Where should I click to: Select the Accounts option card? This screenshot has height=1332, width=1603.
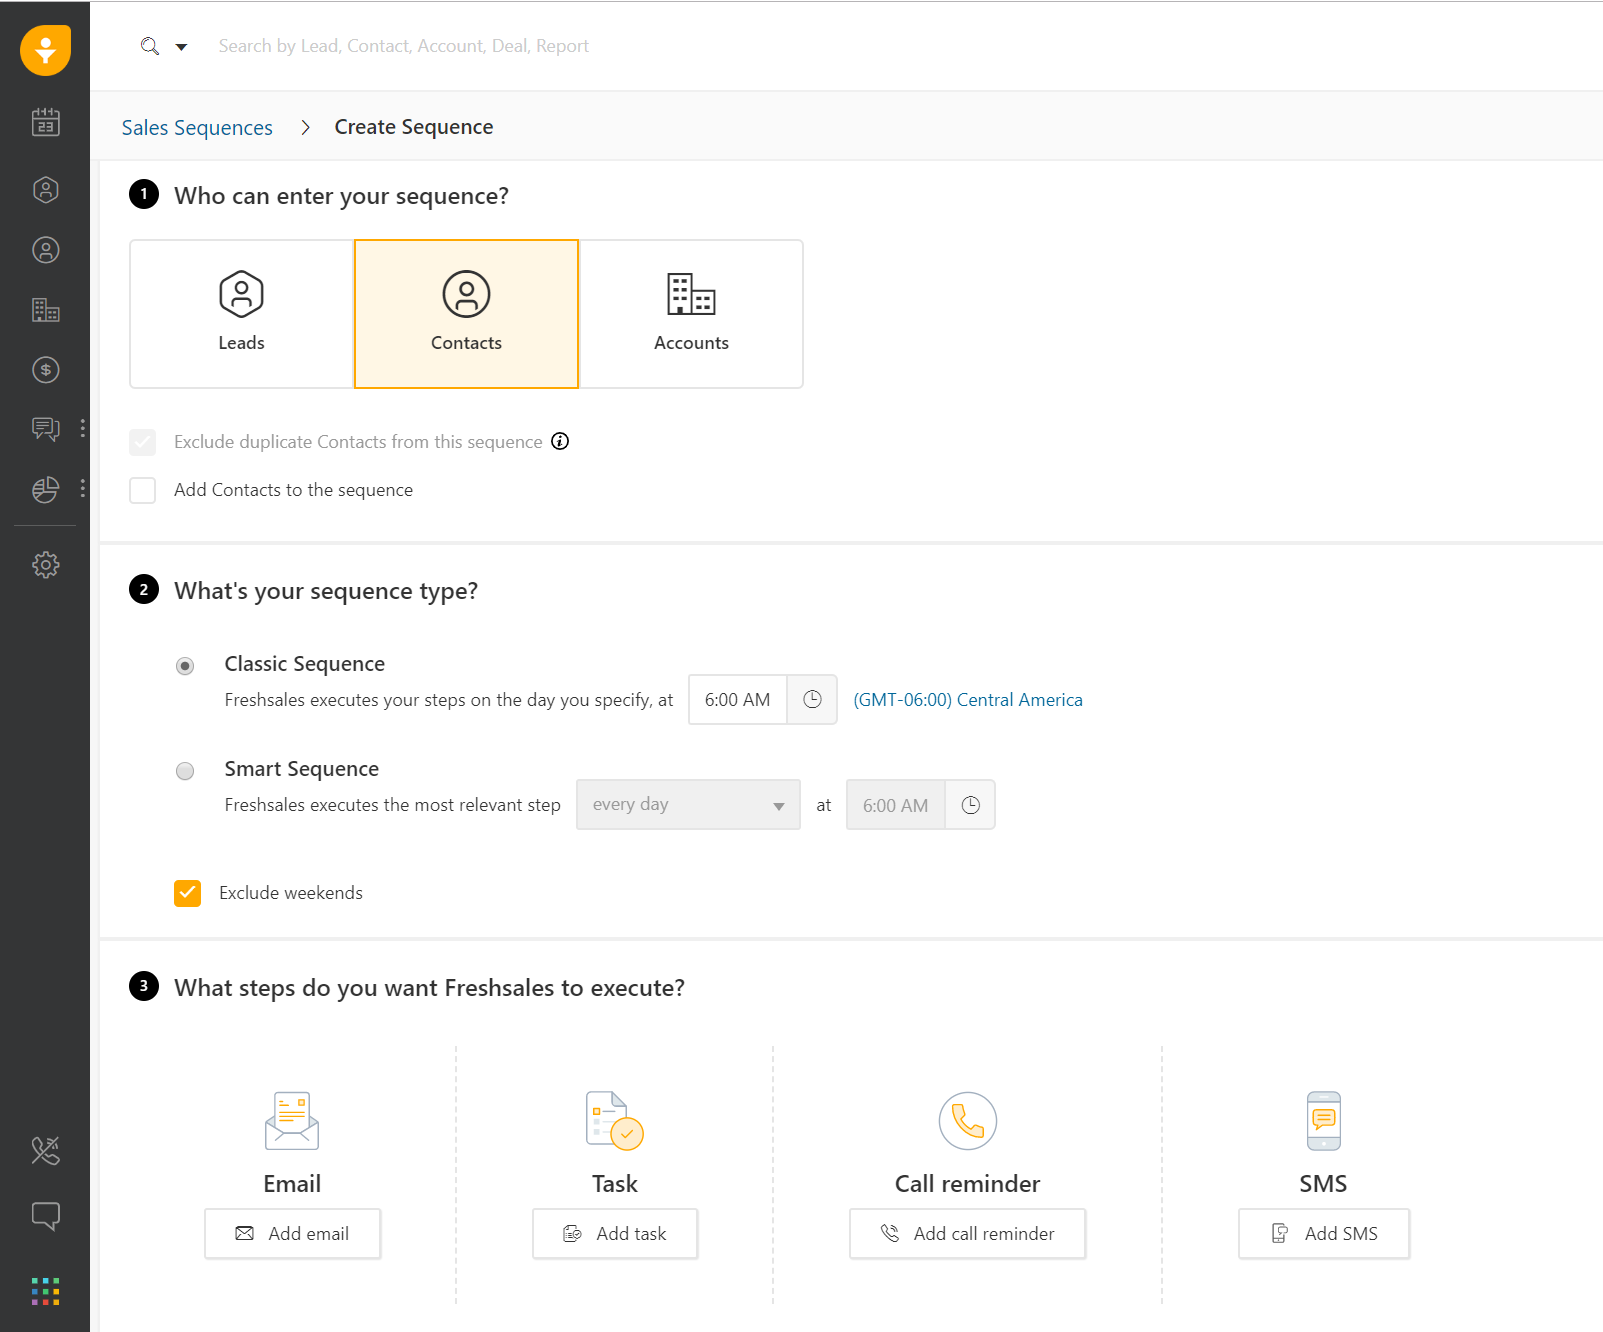[x=691, y=314]
